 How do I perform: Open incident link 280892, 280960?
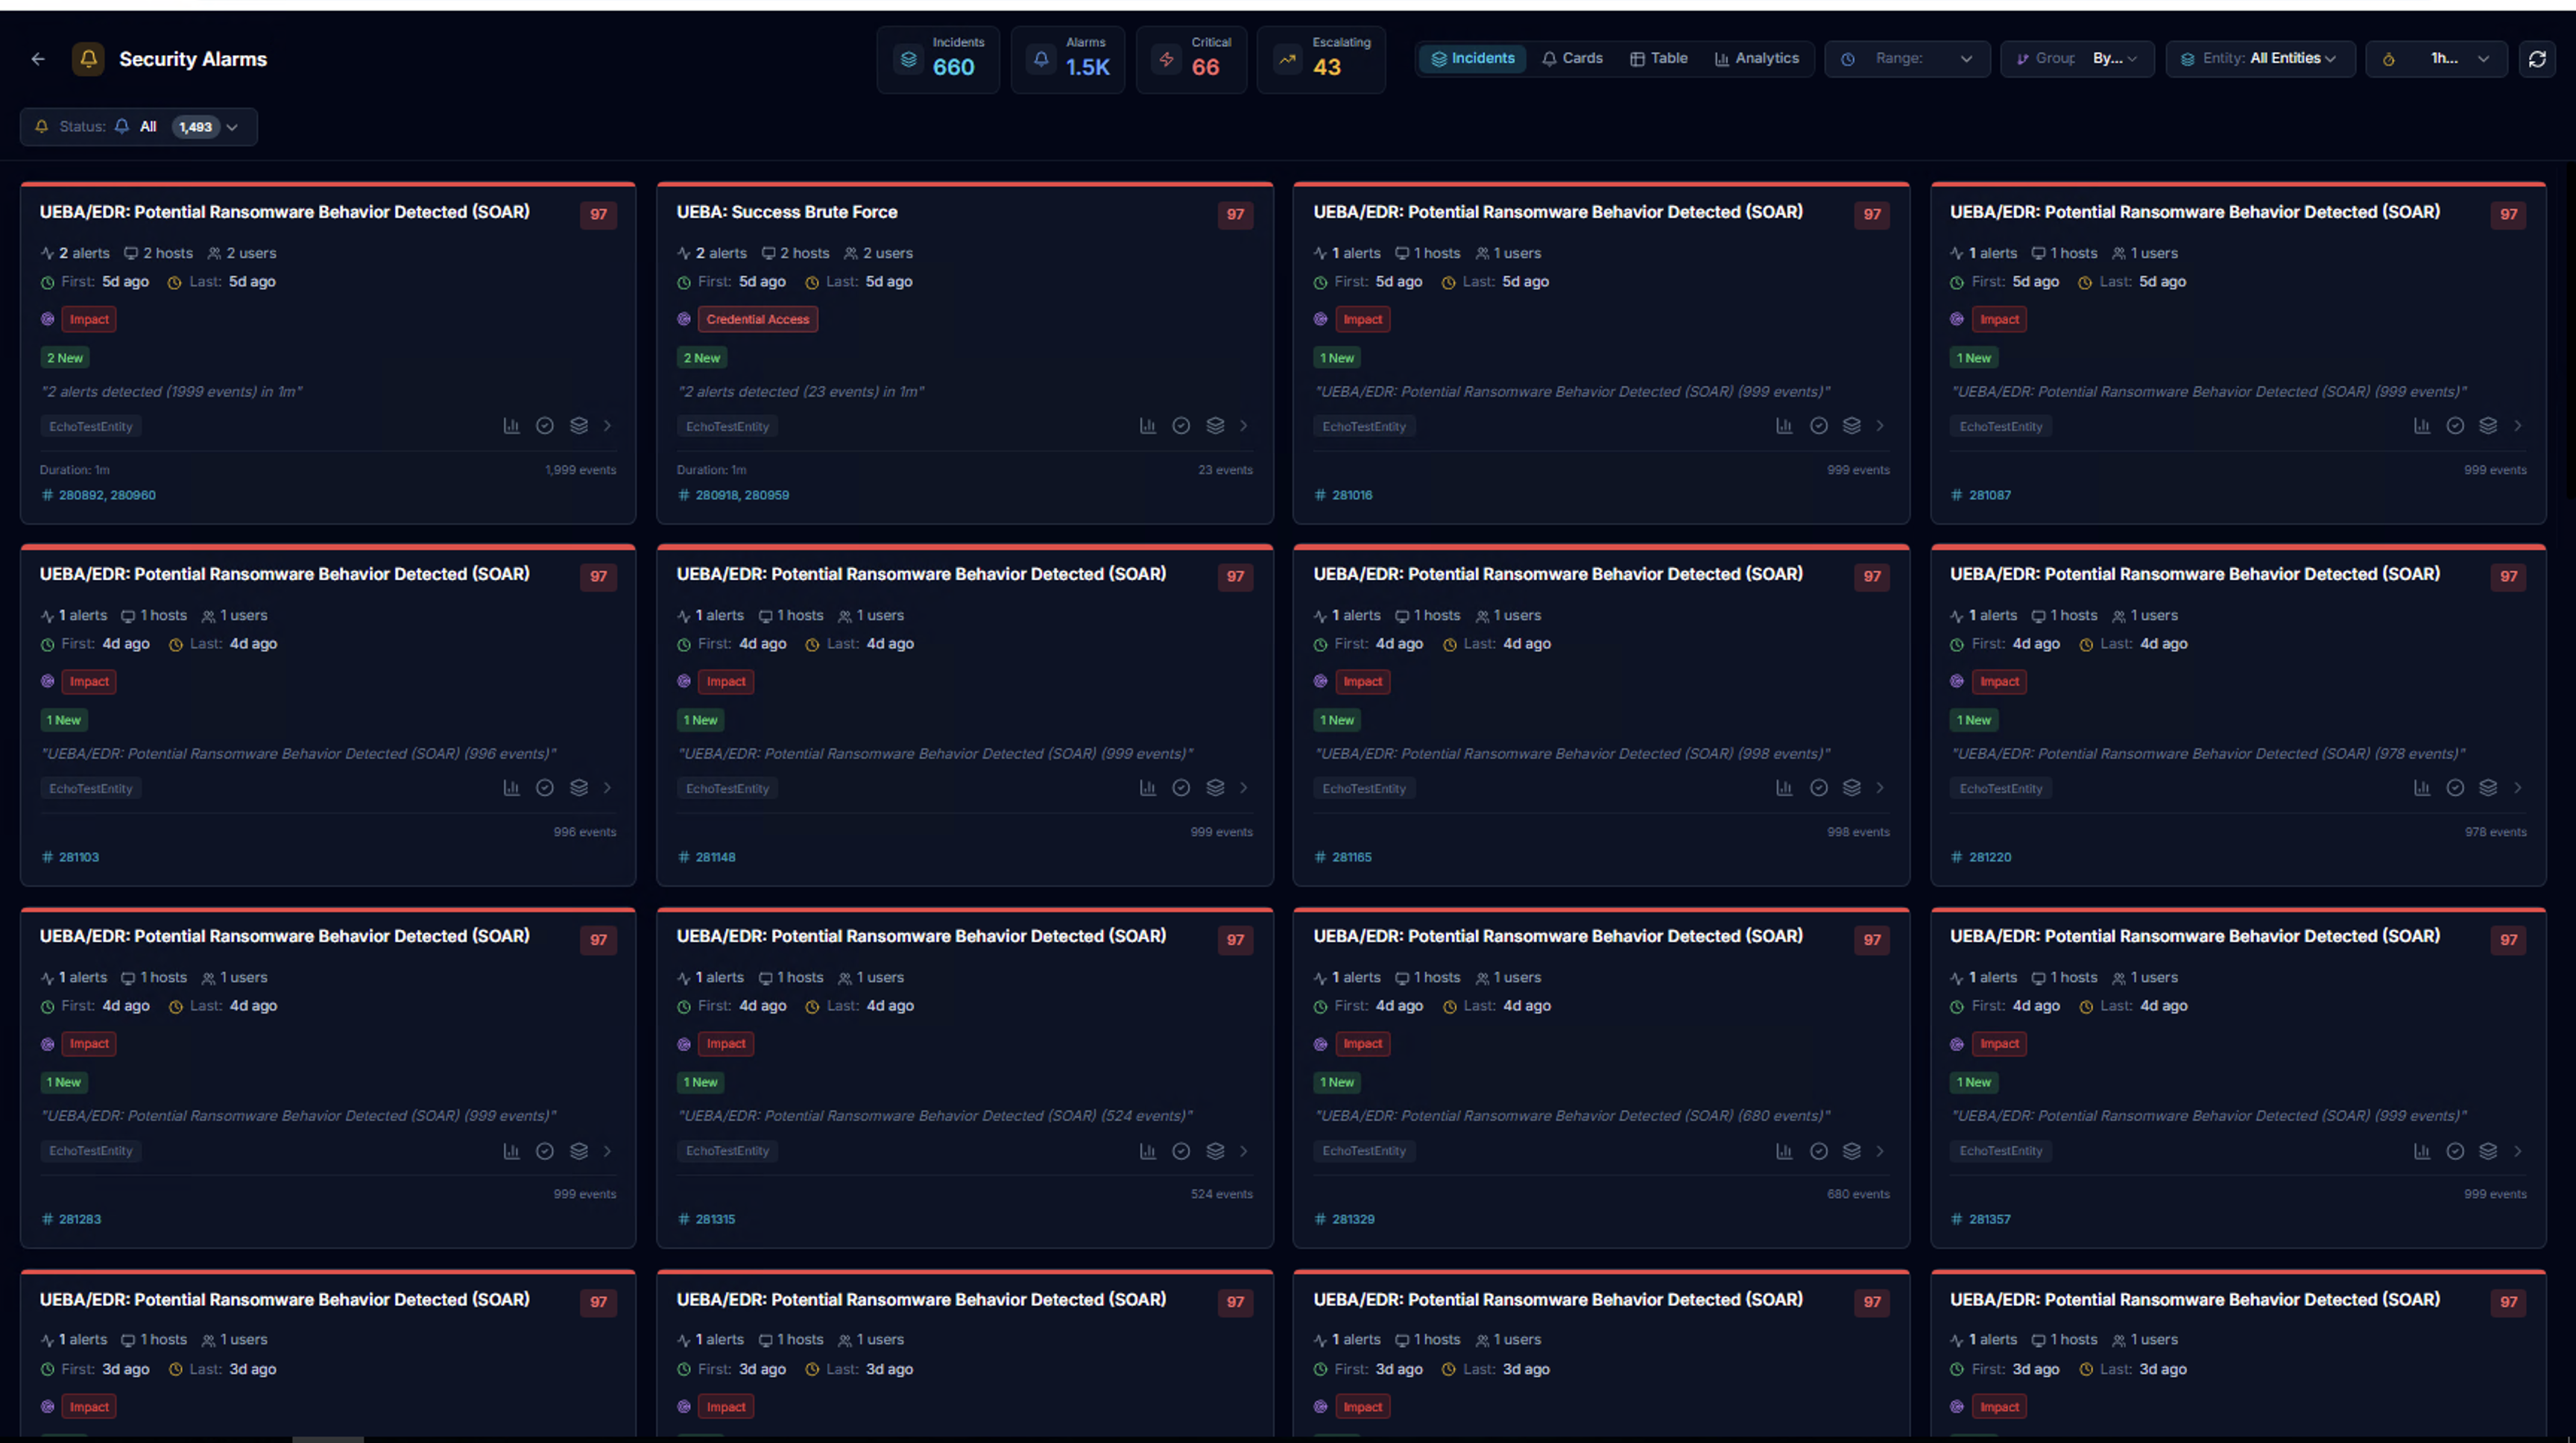click(107, 495)
